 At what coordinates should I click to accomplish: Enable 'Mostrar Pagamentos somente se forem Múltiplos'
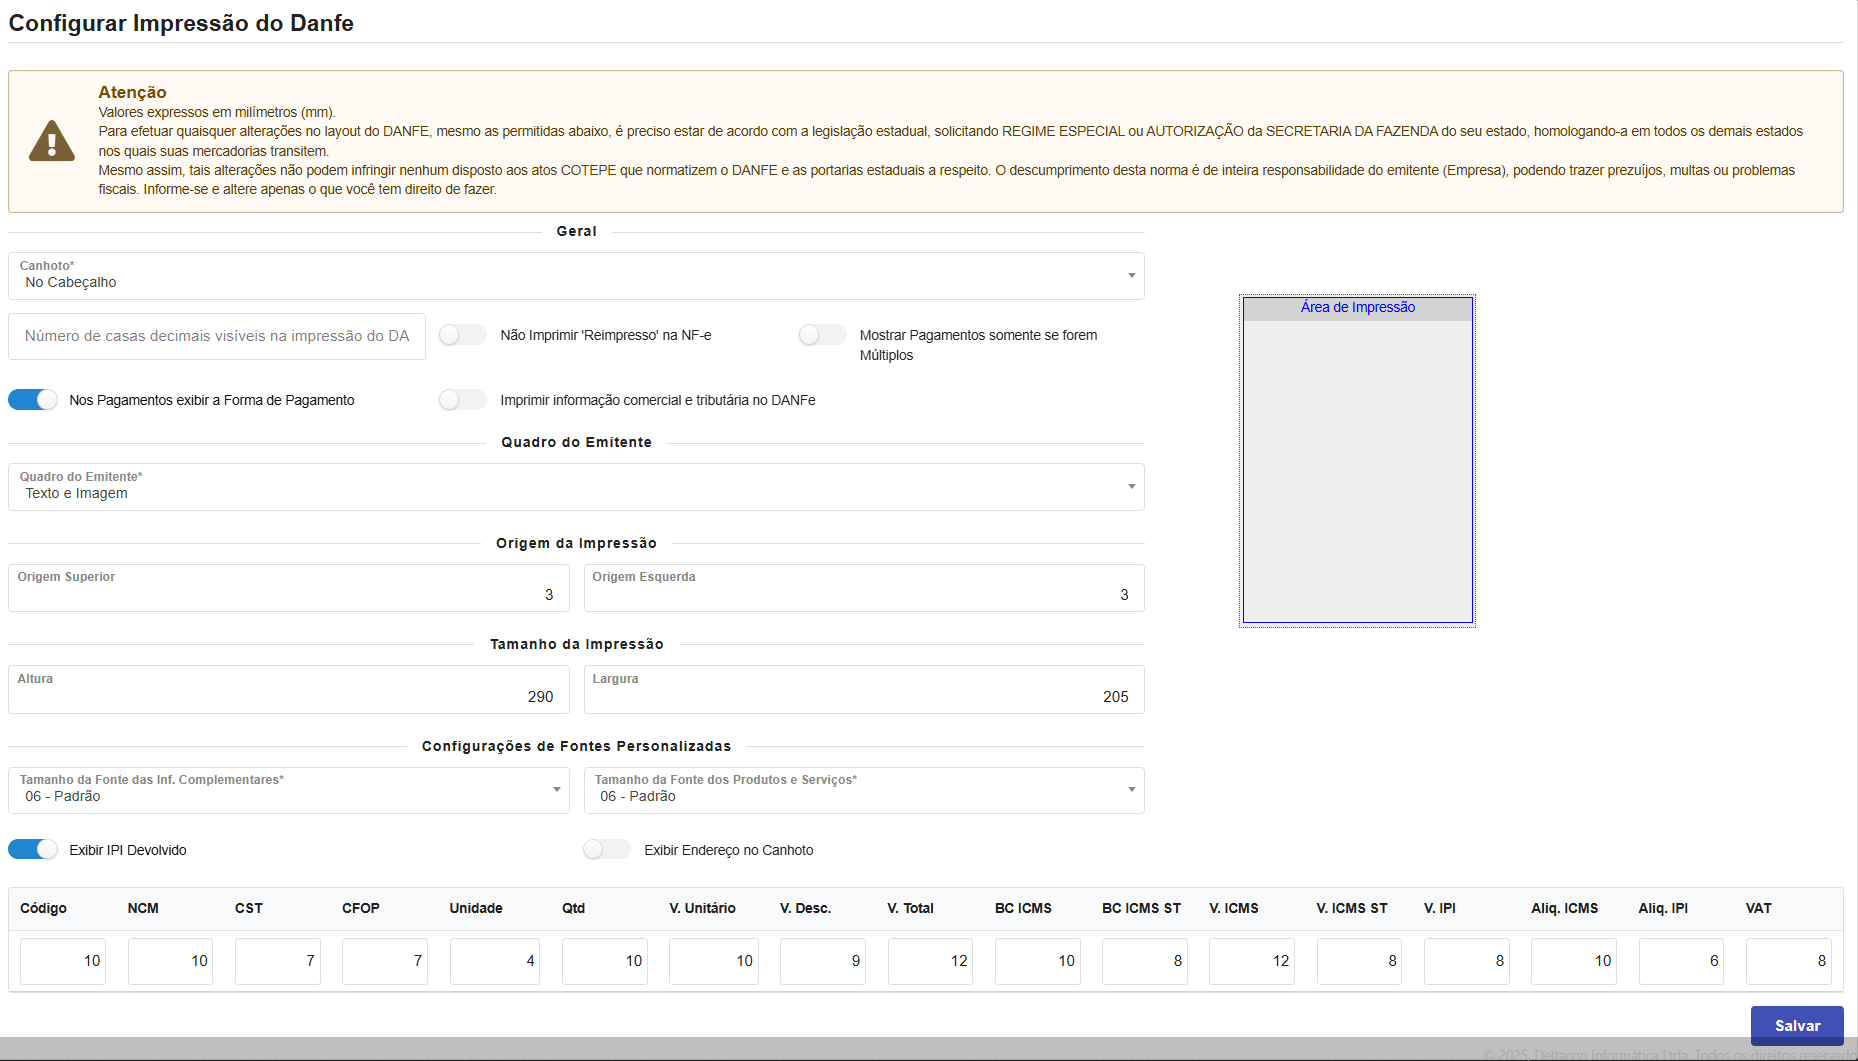pyautogui.click(x=822, y=335)
